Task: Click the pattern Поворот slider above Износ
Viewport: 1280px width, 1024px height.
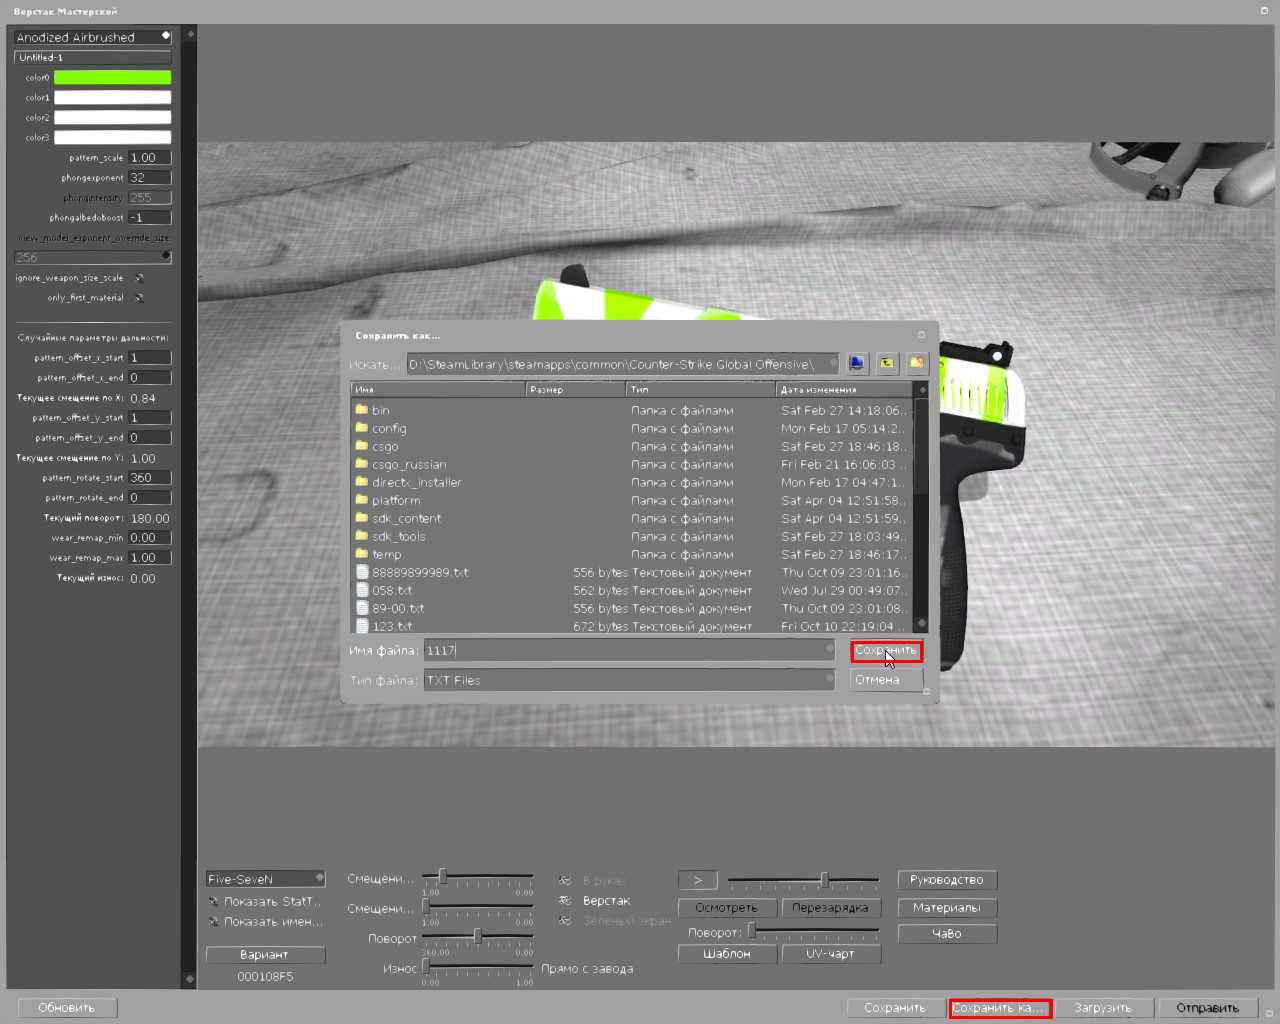Action: [x=478, y=936]
